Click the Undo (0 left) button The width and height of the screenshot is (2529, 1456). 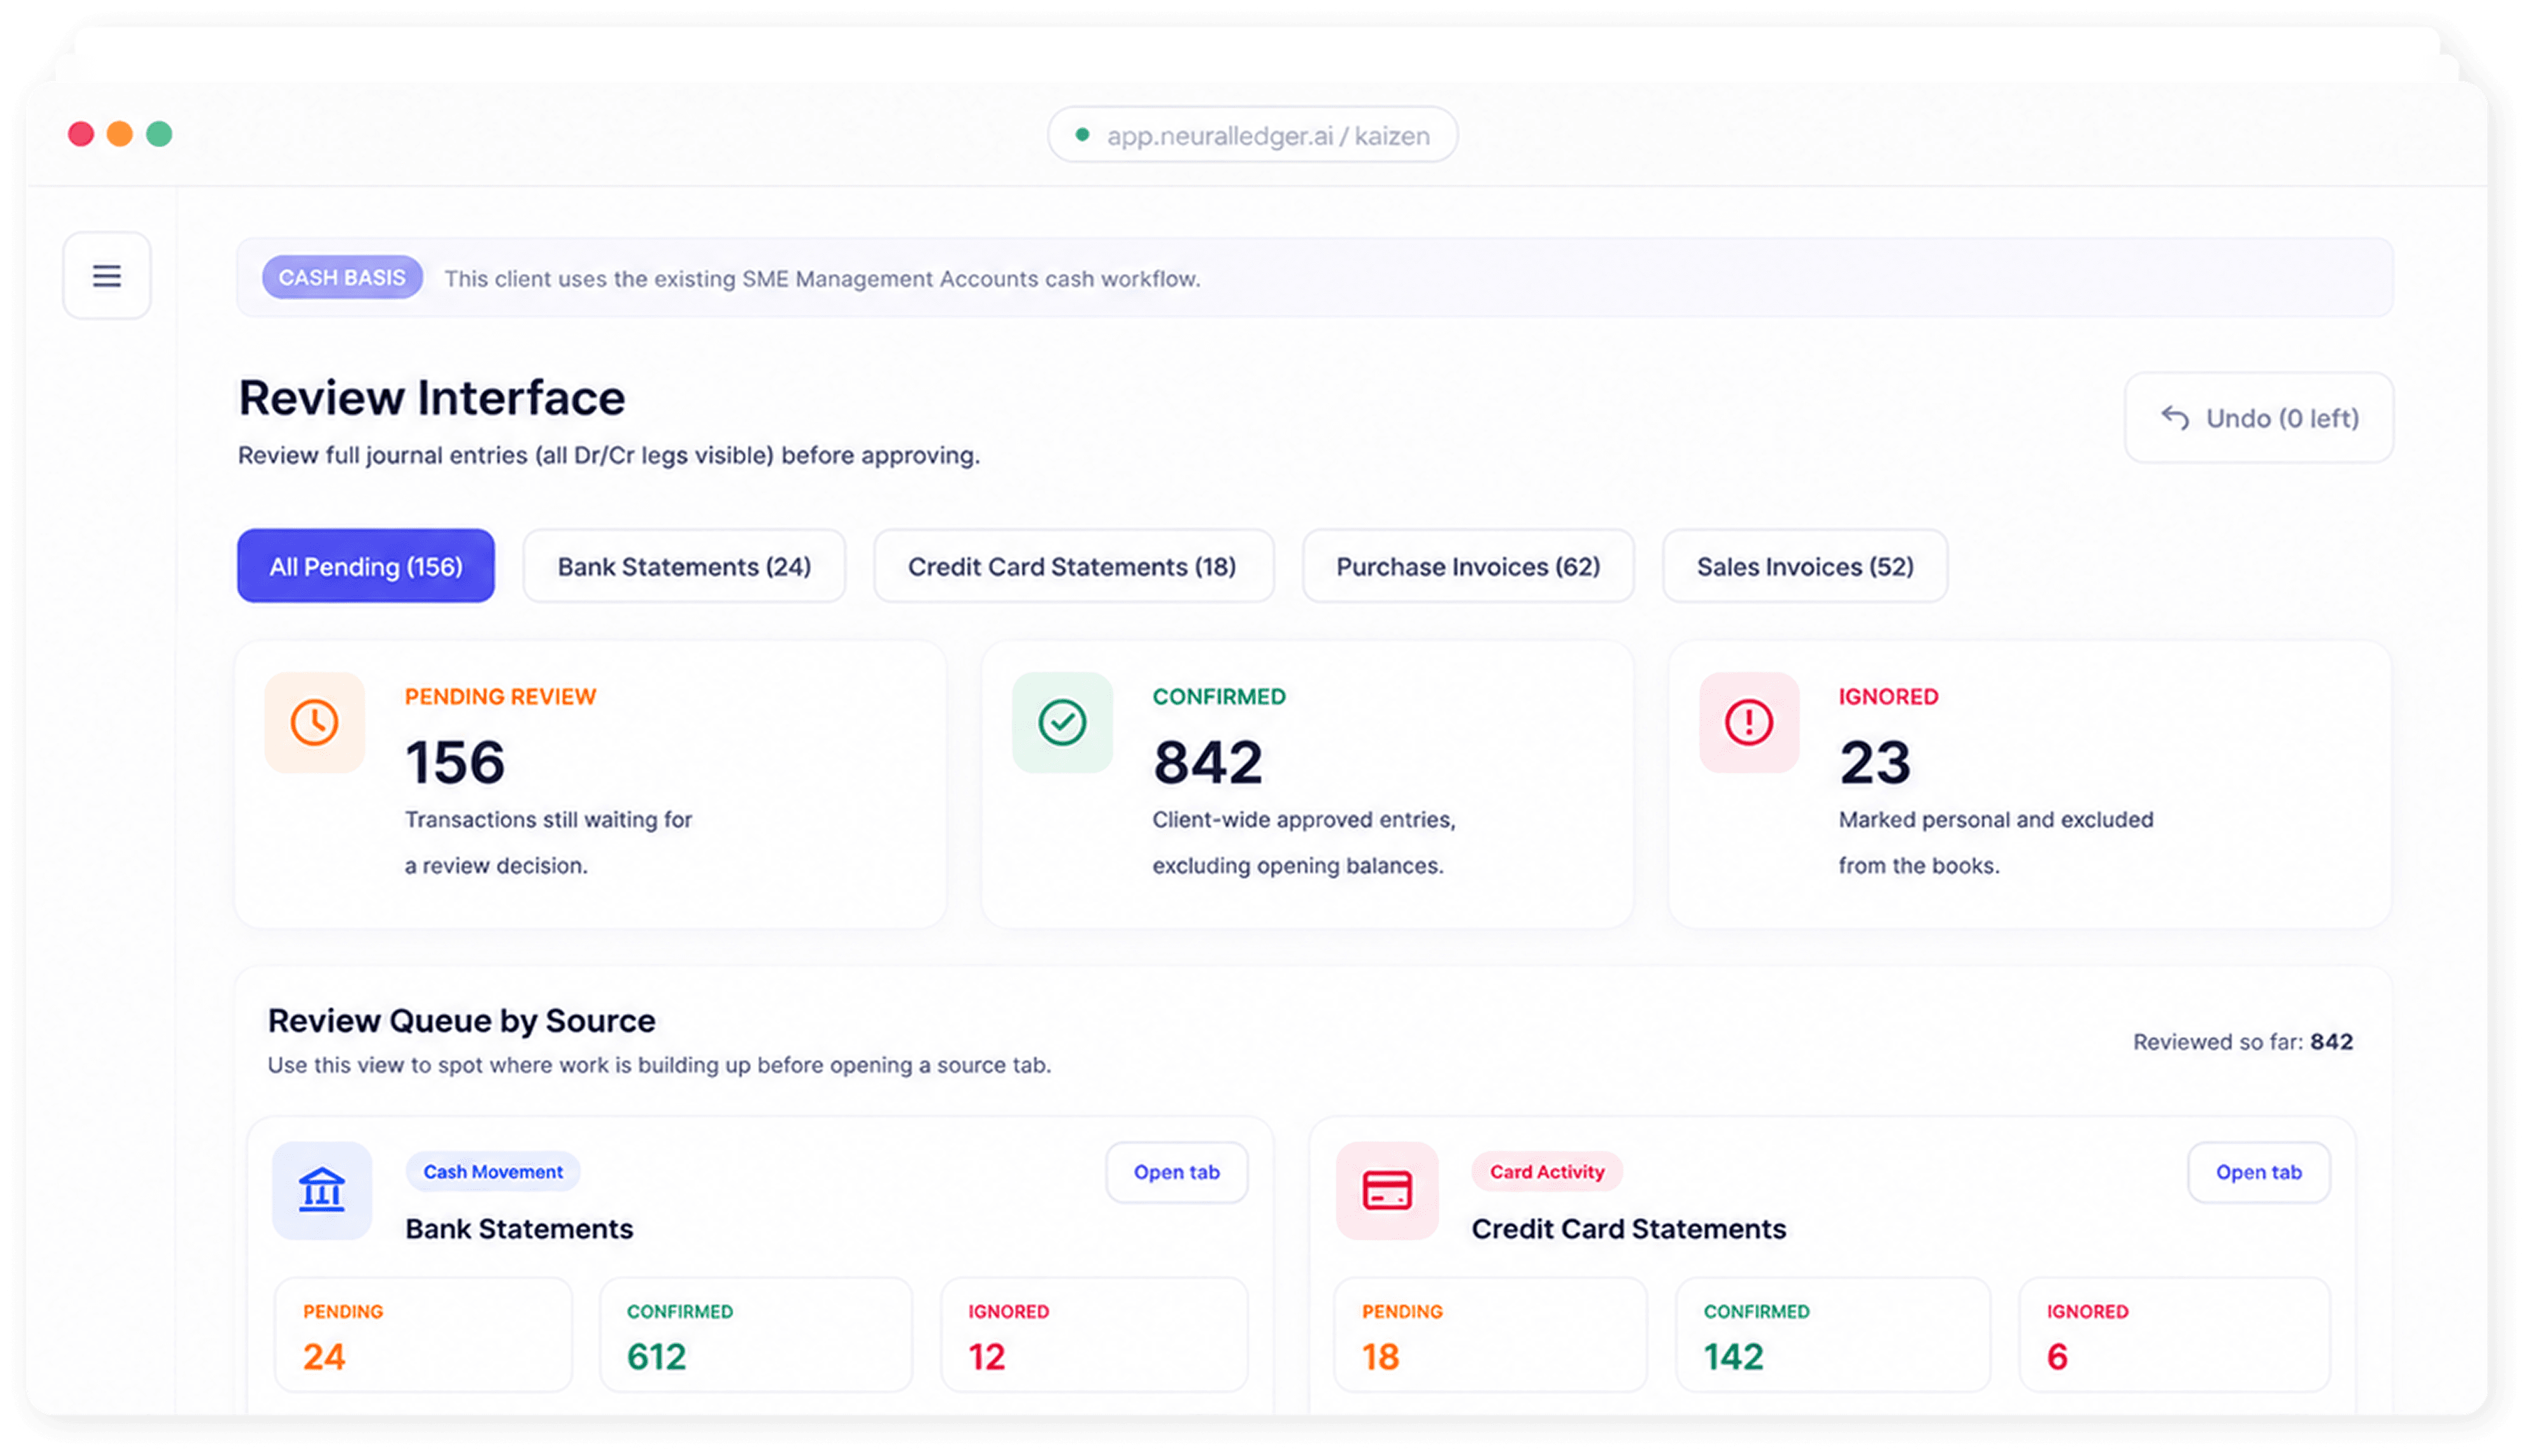[x=2259, y=418]
